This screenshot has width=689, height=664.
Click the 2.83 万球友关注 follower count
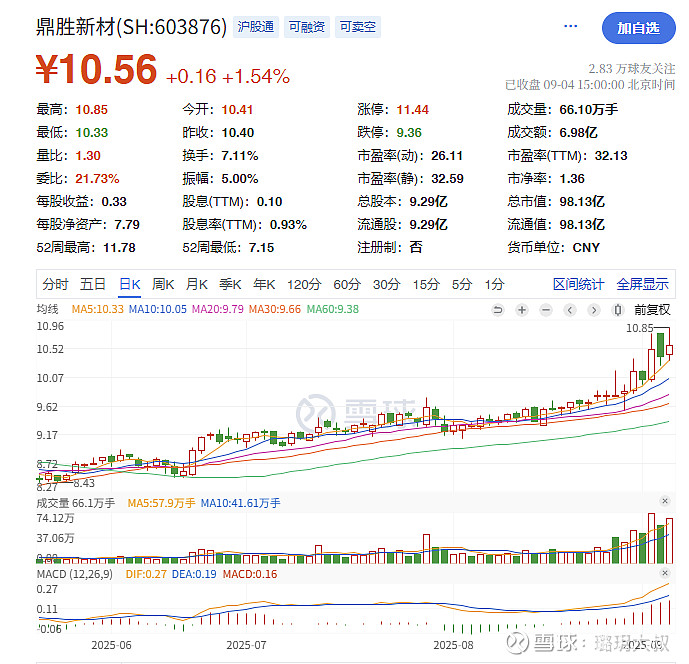click(631, 69)
